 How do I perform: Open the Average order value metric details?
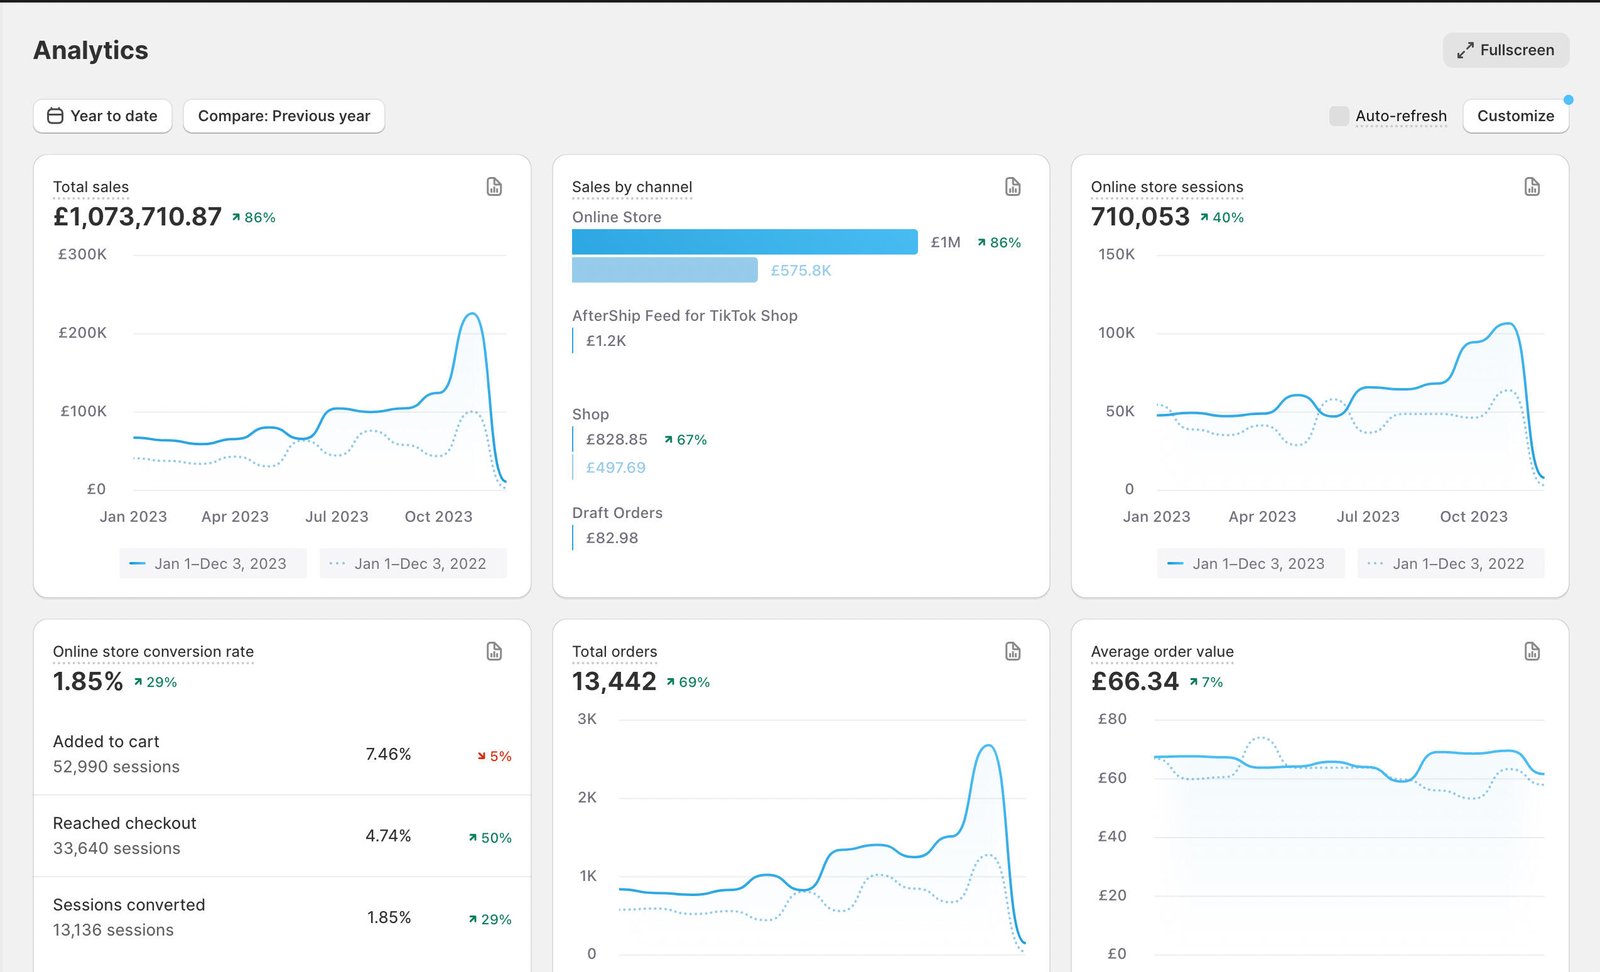coord(1162,651)
